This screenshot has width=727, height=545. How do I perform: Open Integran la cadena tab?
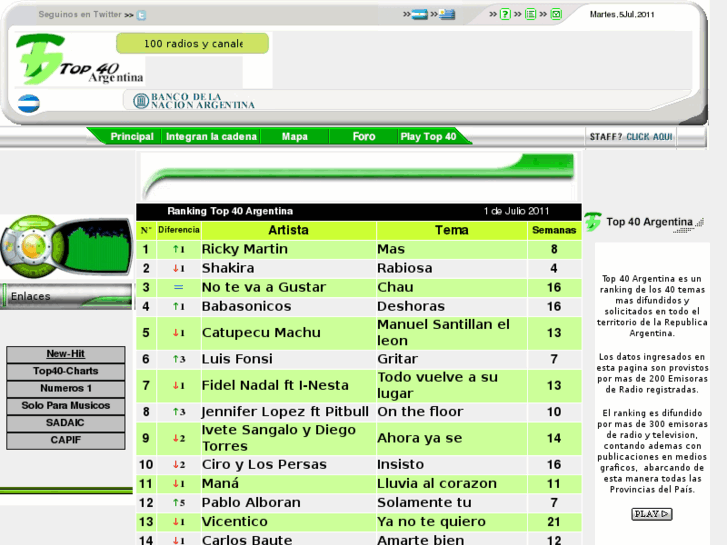click(211, 136)
